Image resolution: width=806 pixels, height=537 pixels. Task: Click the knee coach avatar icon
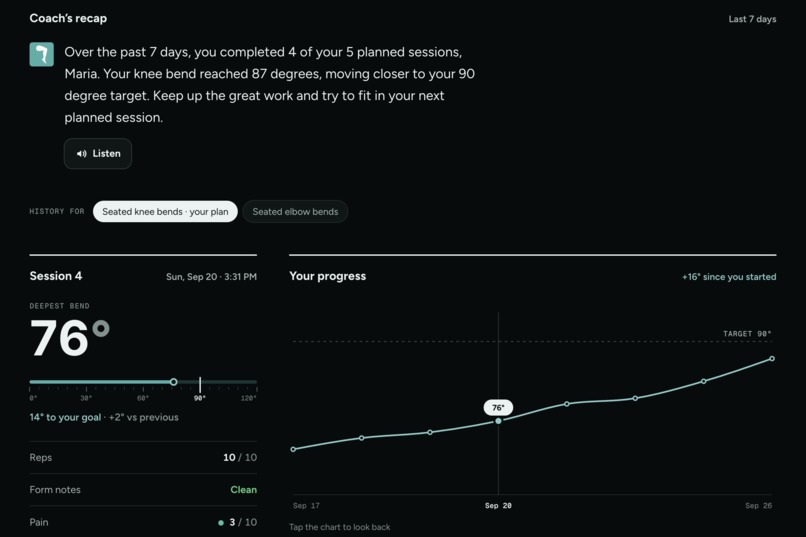[42, 54]
